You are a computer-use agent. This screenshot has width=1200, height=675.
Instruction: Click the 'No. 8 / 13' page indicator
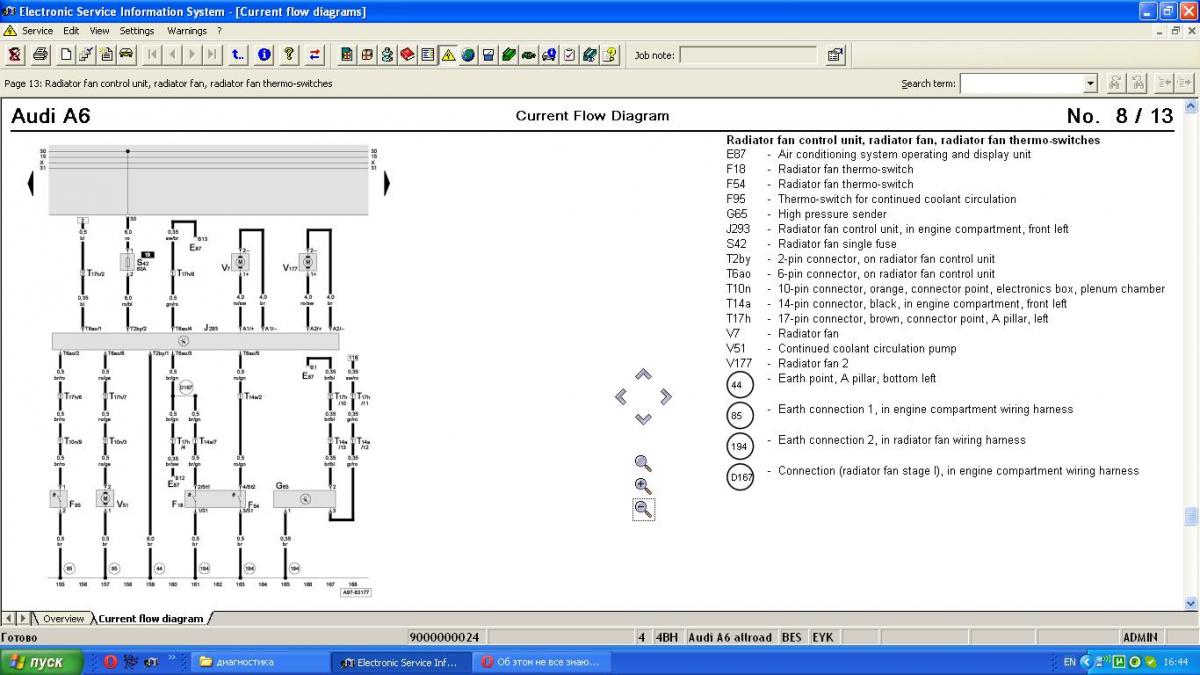click(x=1120, y=116)
